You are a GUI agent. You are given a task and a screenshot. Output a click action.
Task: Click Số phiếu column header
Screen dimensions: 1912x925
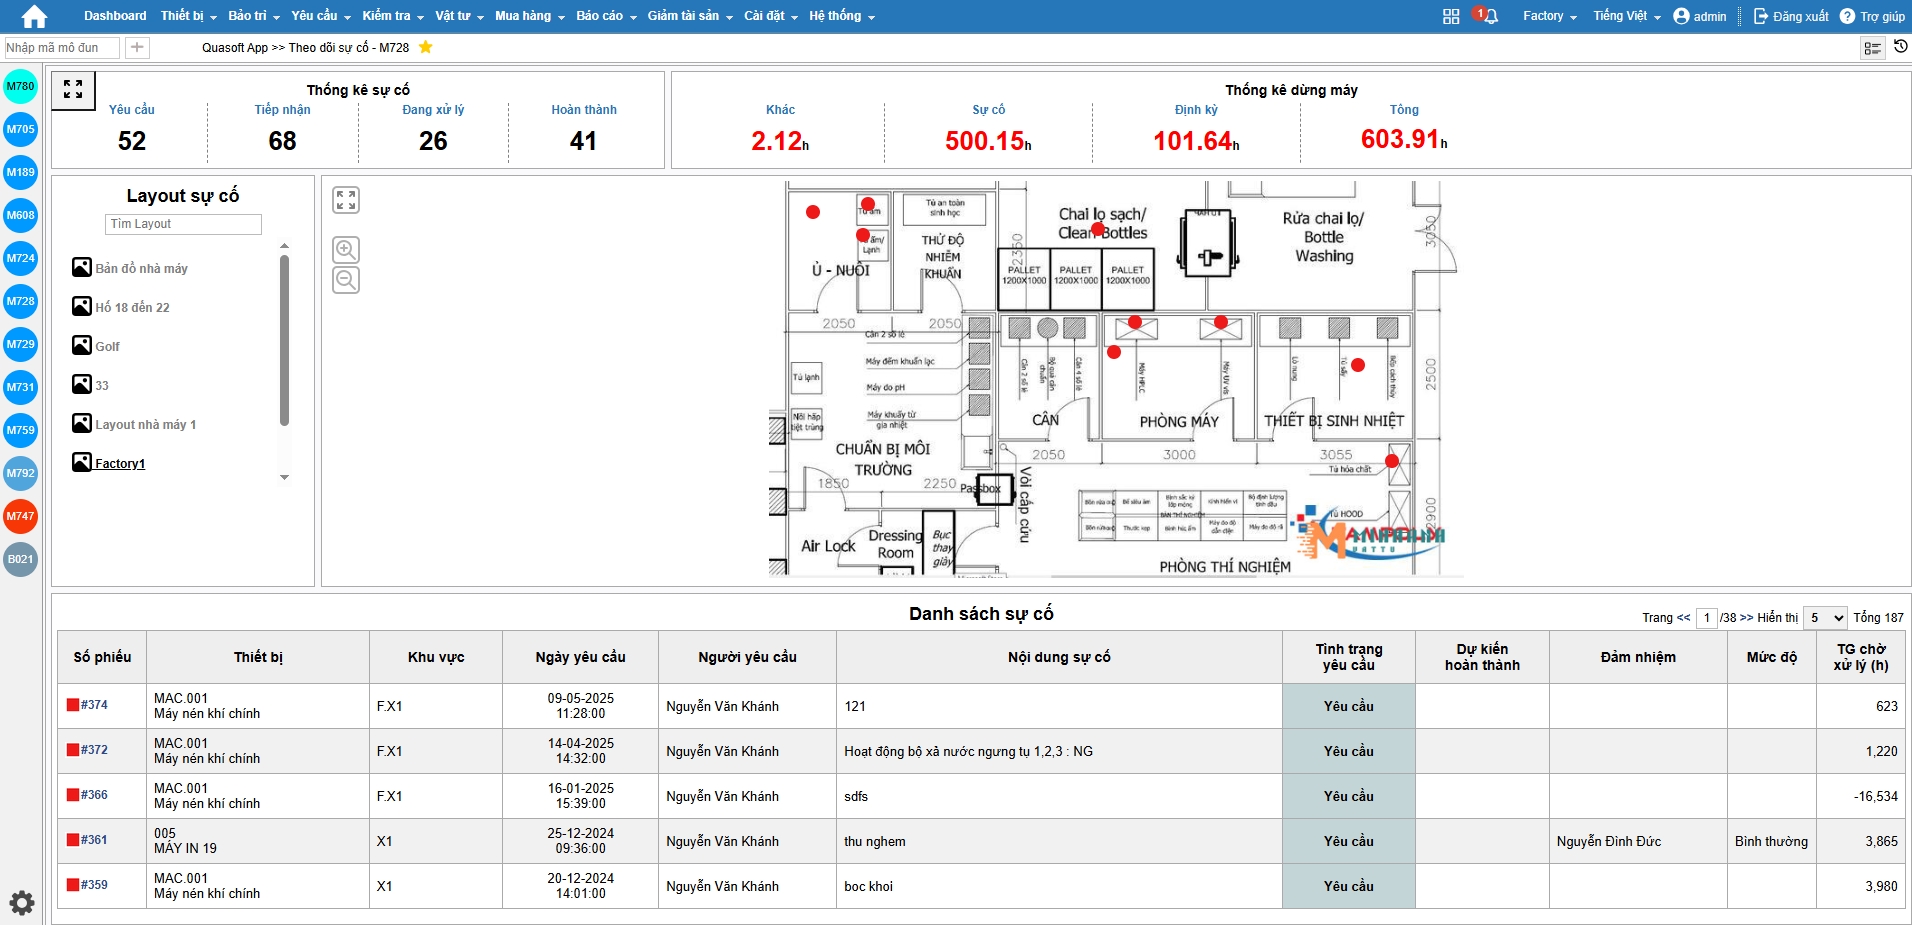point(102,657)
